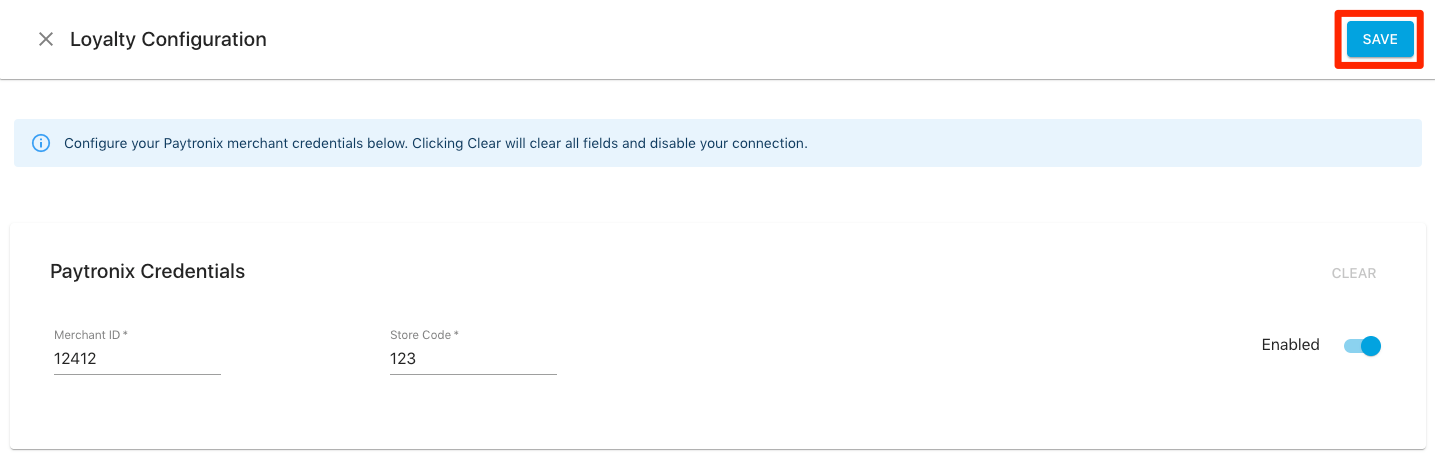Save the loyalty configuration

(x=1379, y=40)
